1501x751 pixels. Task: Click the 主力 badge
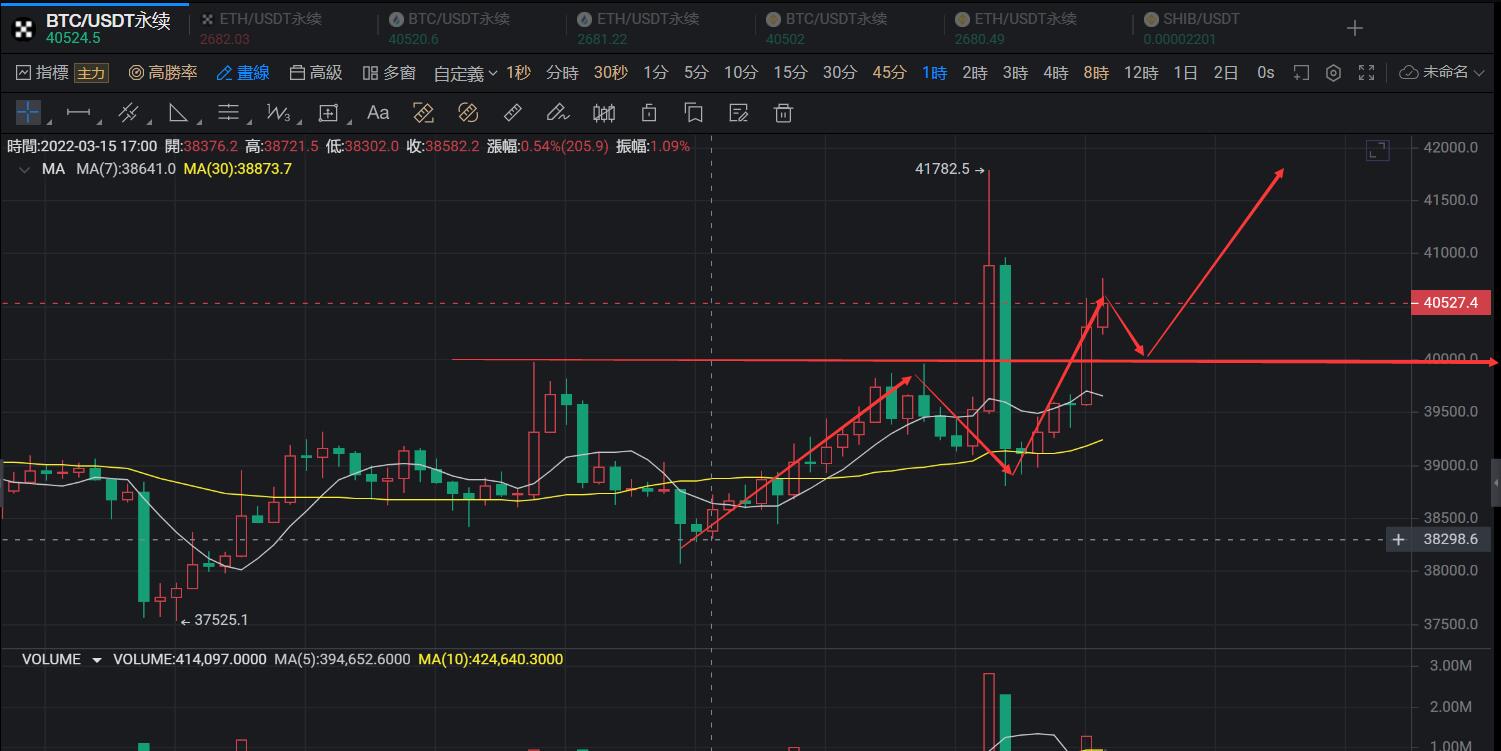tap(91, 73)
